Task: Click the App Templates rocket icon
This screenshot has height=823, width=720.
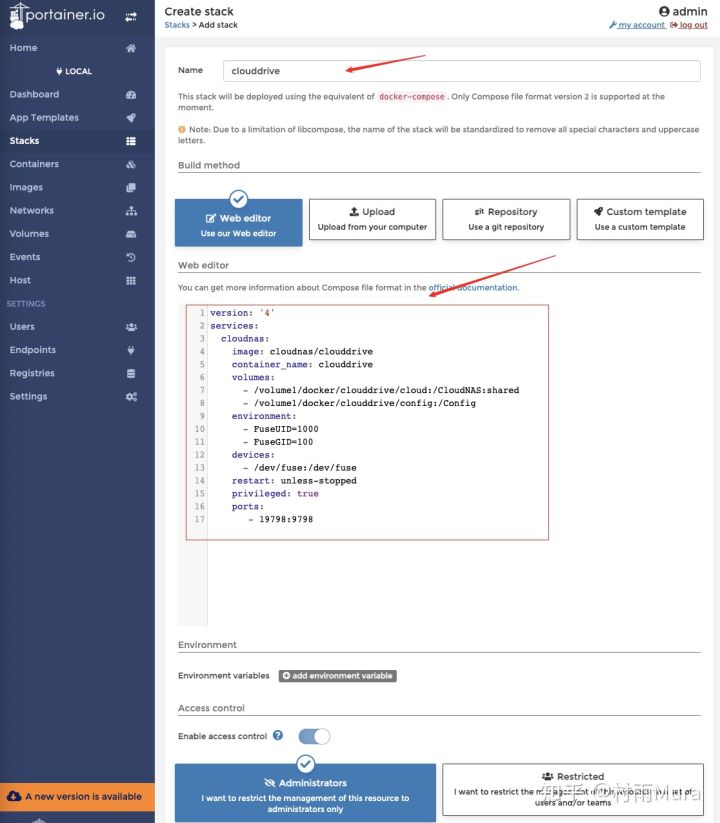Action: click(131, 118)
